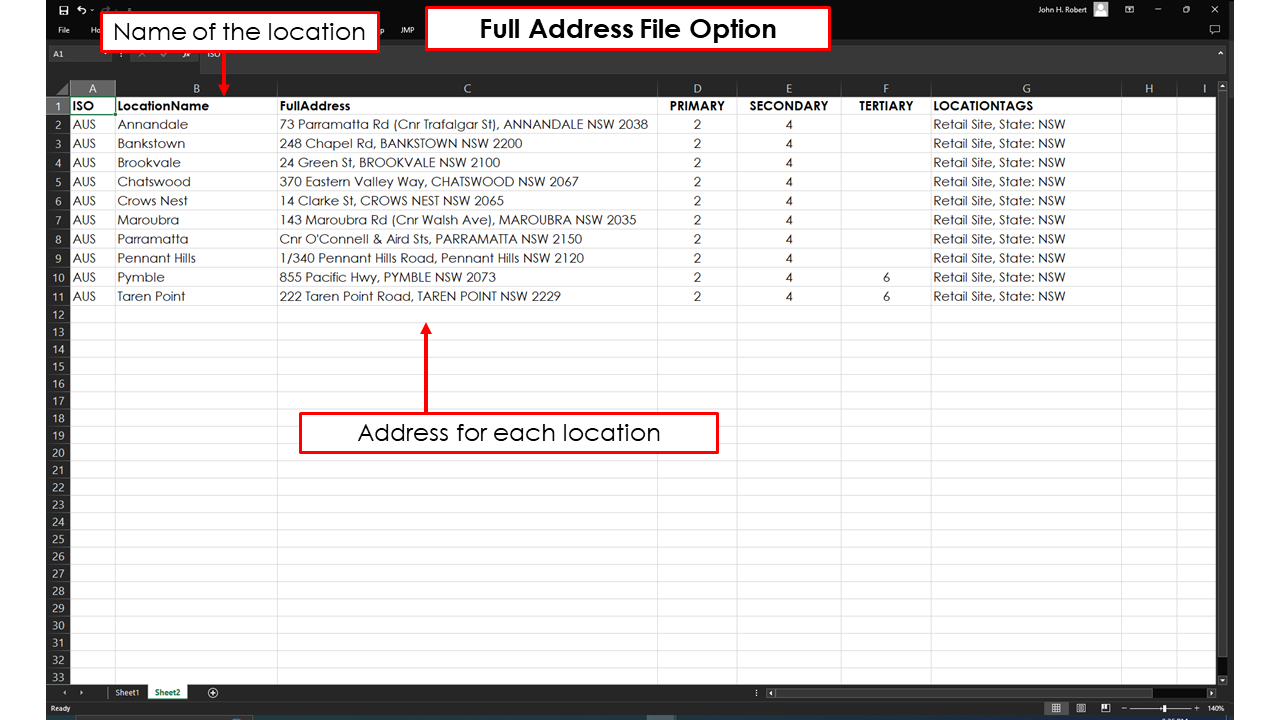Screen dimensions: 1280x720
Task: Switch to the Sheet1 tab
Action: 127,693
